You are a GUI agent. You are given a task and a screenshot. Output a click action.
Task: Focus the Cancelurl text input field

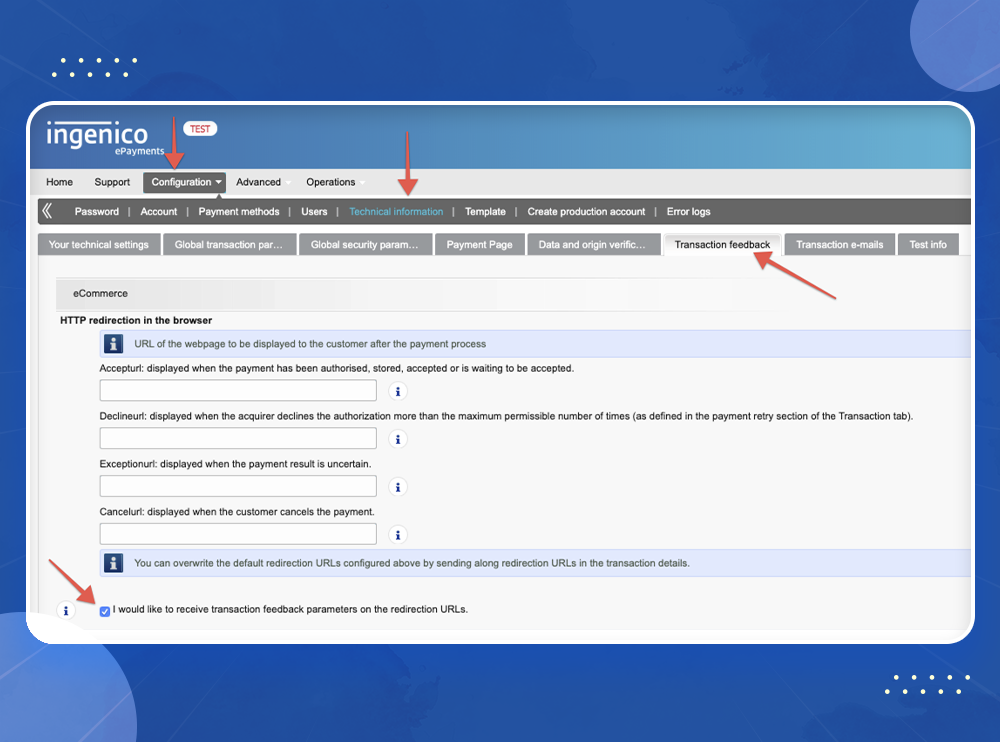click(x=238, y=534)
